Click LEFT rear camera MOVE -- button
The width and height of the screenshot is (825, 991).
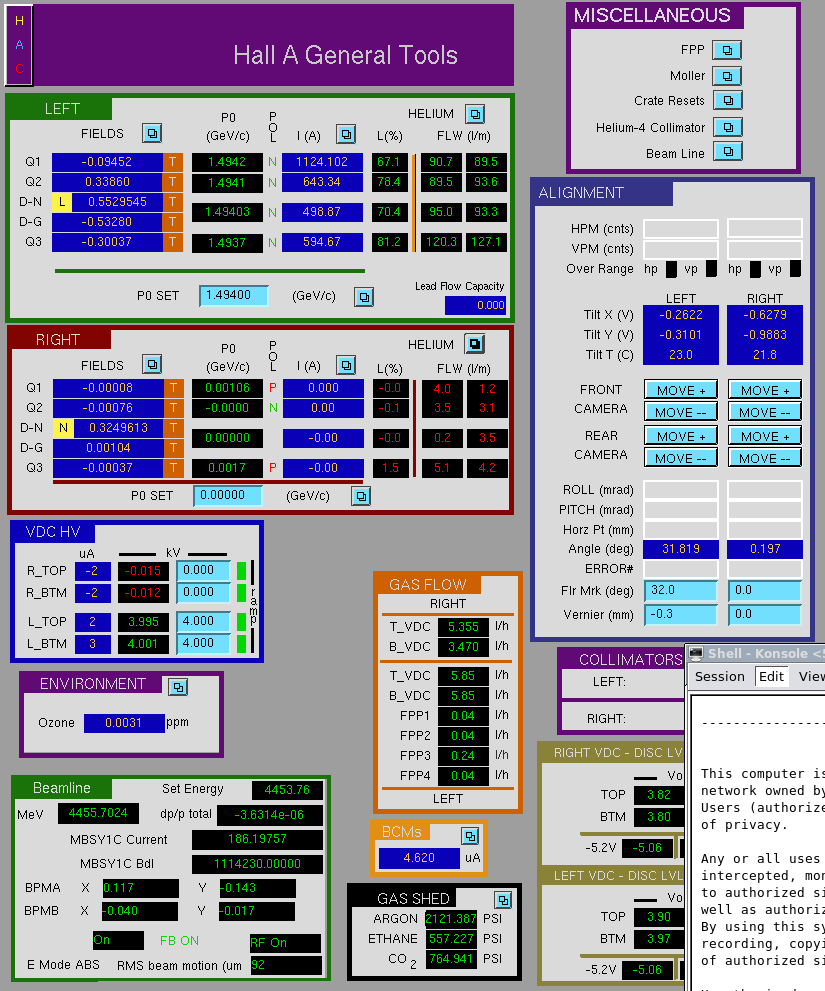[681, 458]
